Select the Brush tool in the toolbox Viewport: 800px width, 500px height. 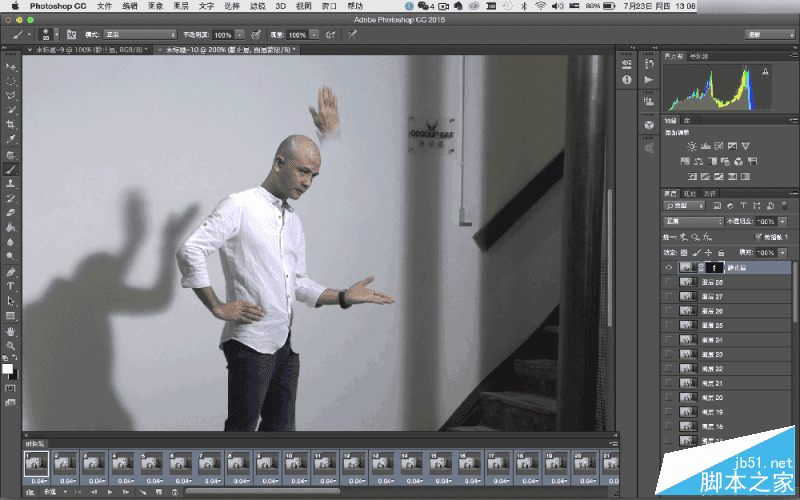pyautogui.click(x=11, y=169)
